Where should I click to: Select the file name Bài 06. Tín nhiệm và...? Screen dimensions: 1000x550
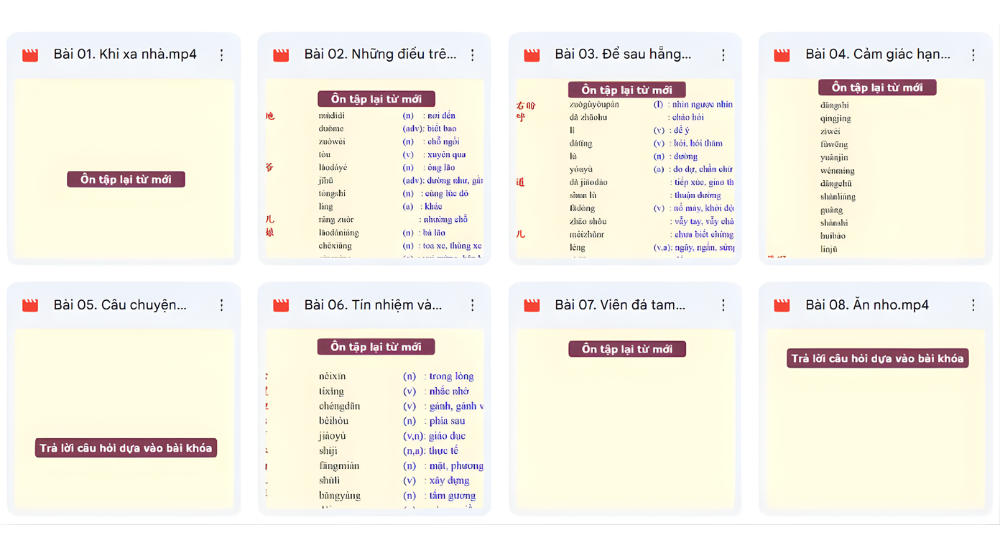pyautogui.click(x=373, y=305)
